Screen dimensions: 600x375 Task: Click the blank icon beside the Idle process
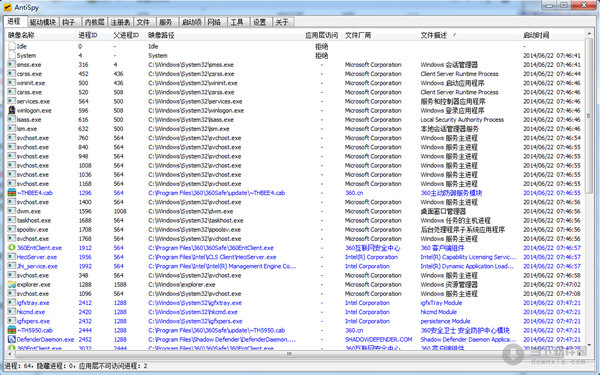[12, 46]
